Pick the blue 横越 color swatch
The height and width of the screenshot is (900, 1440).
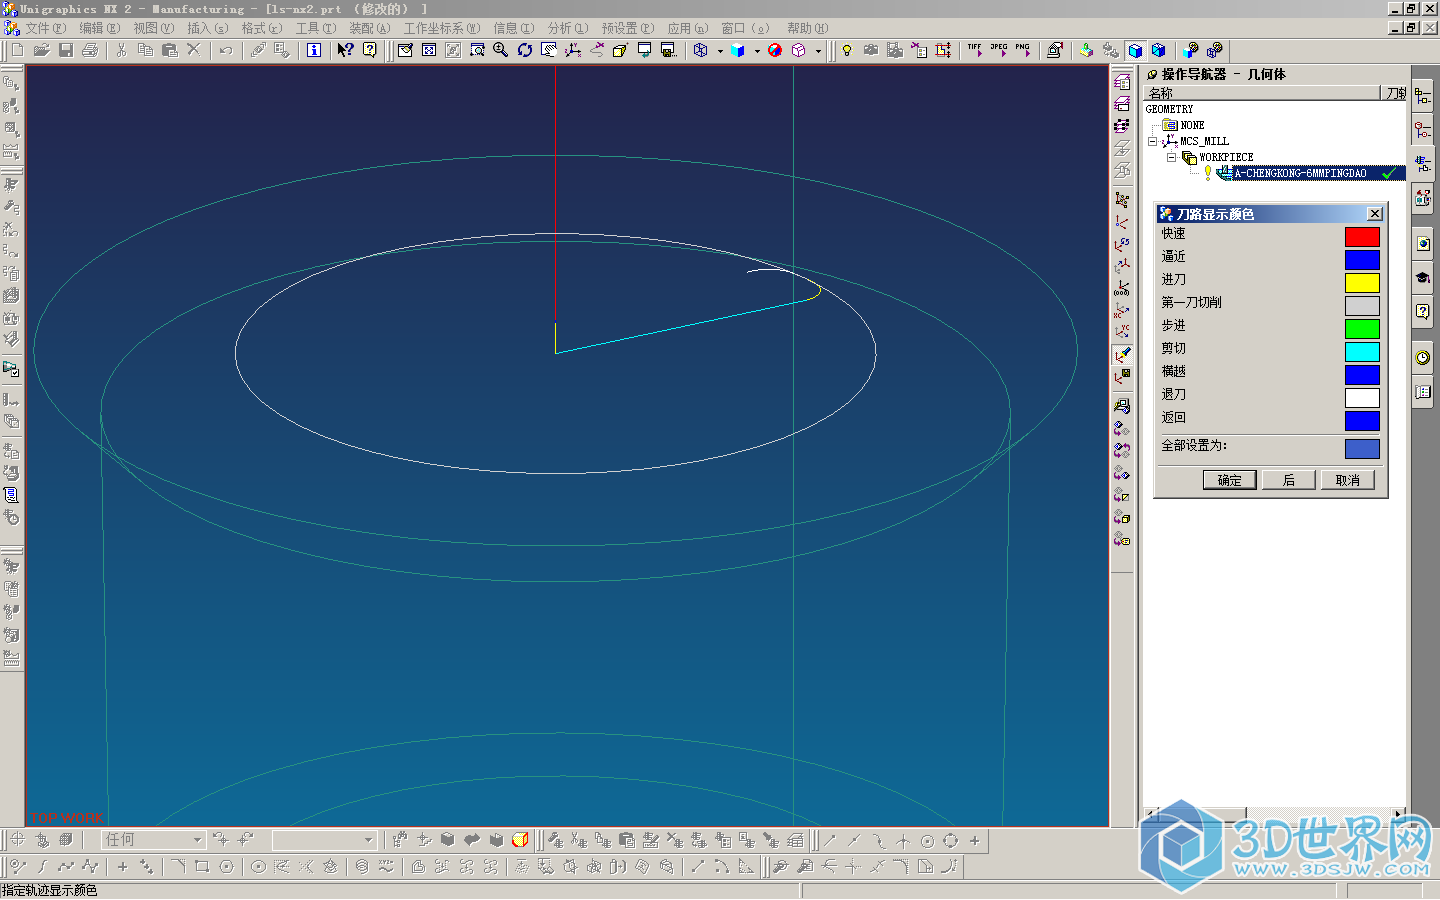pyautogui.click(x=1362, y=375)
